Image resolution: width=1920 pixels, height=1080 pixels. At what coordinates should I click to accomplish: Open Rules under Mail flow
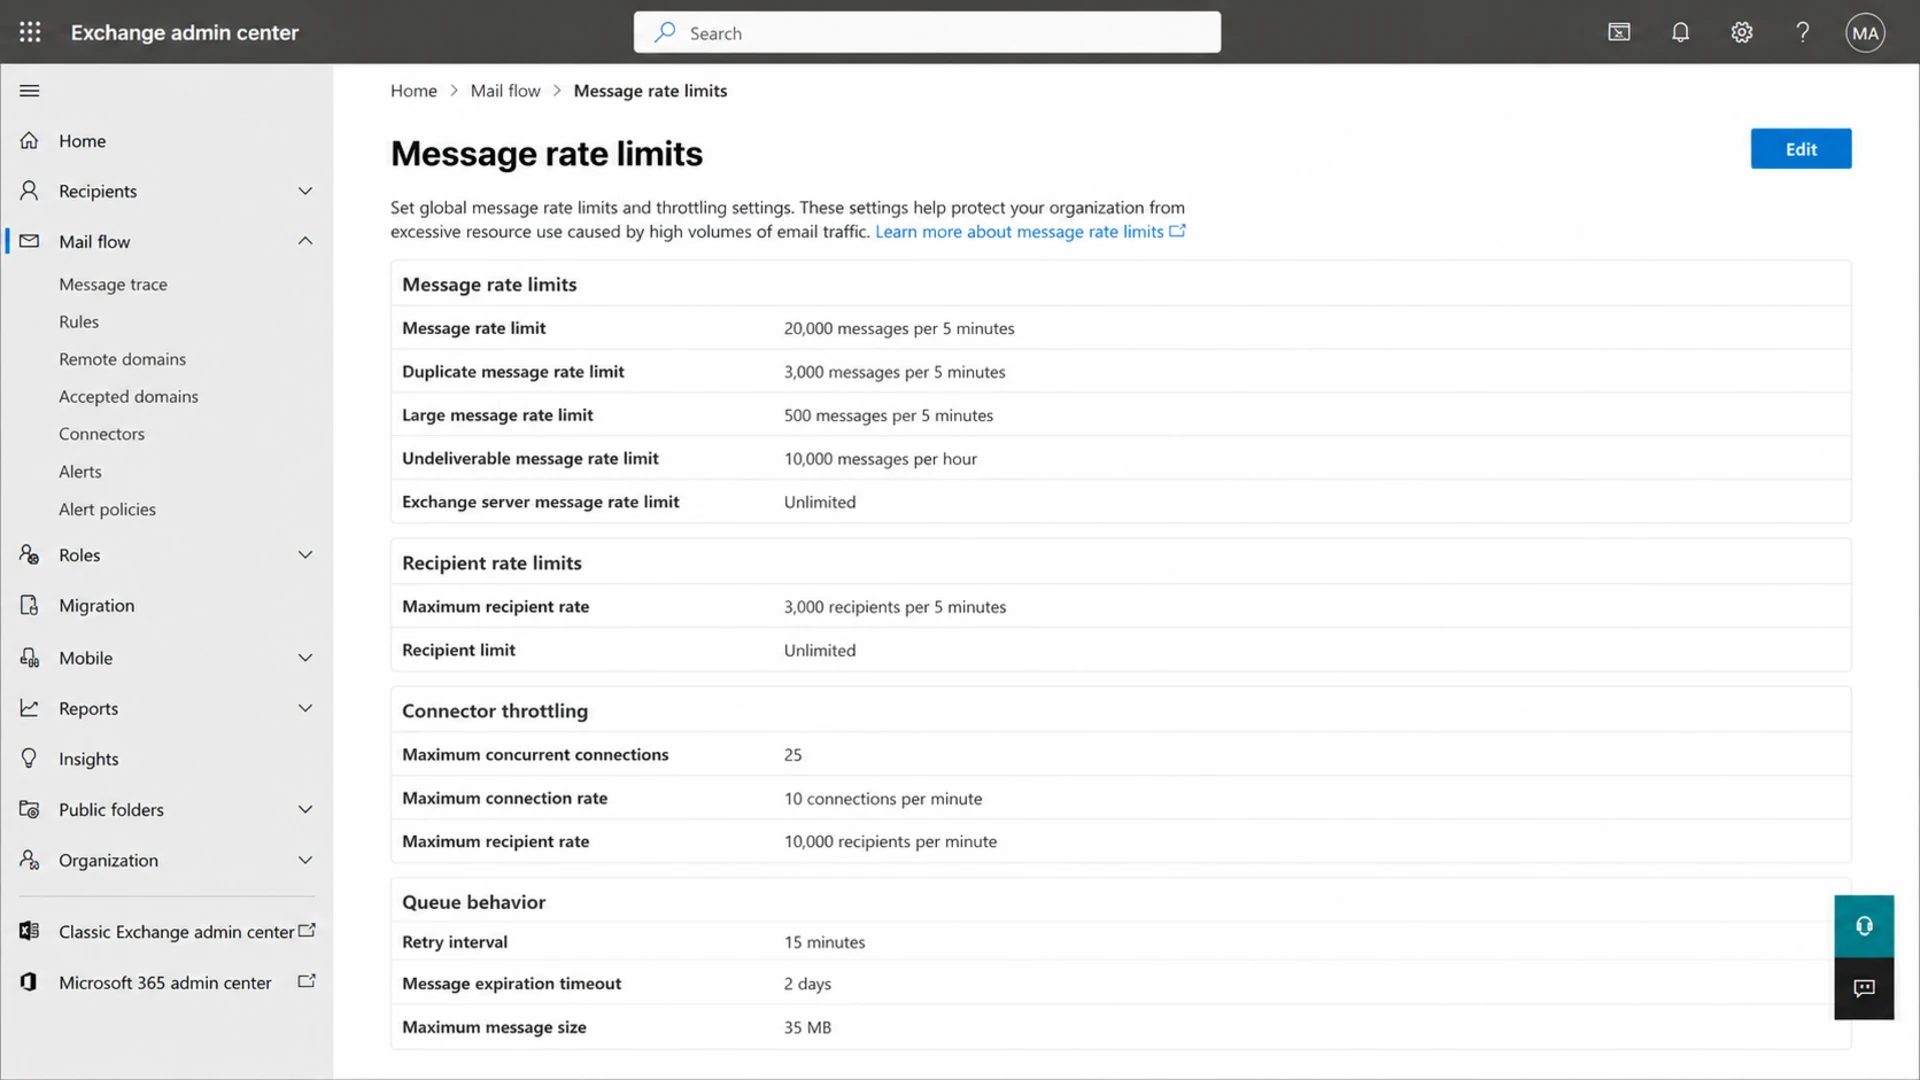[x=79, y=321]
